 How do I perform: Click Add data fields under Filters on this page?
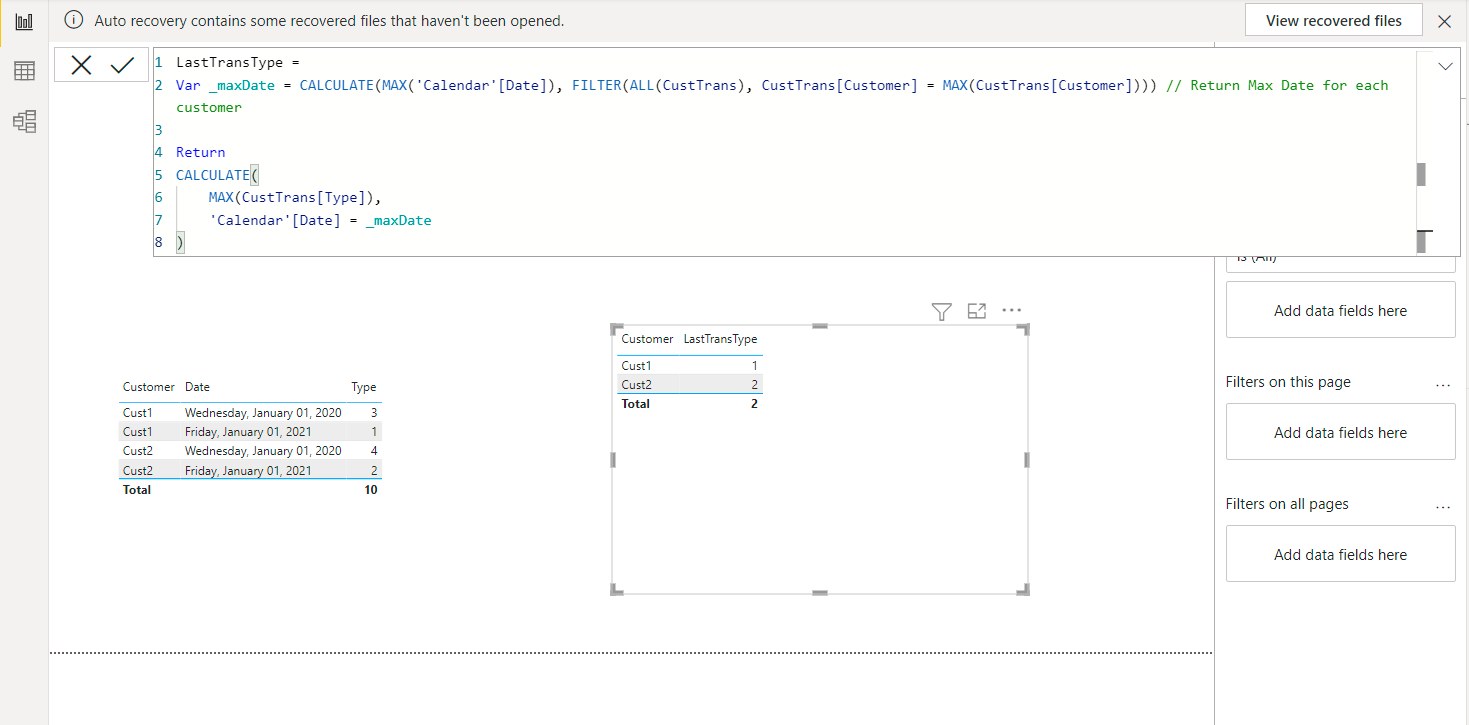(1340, 432)
